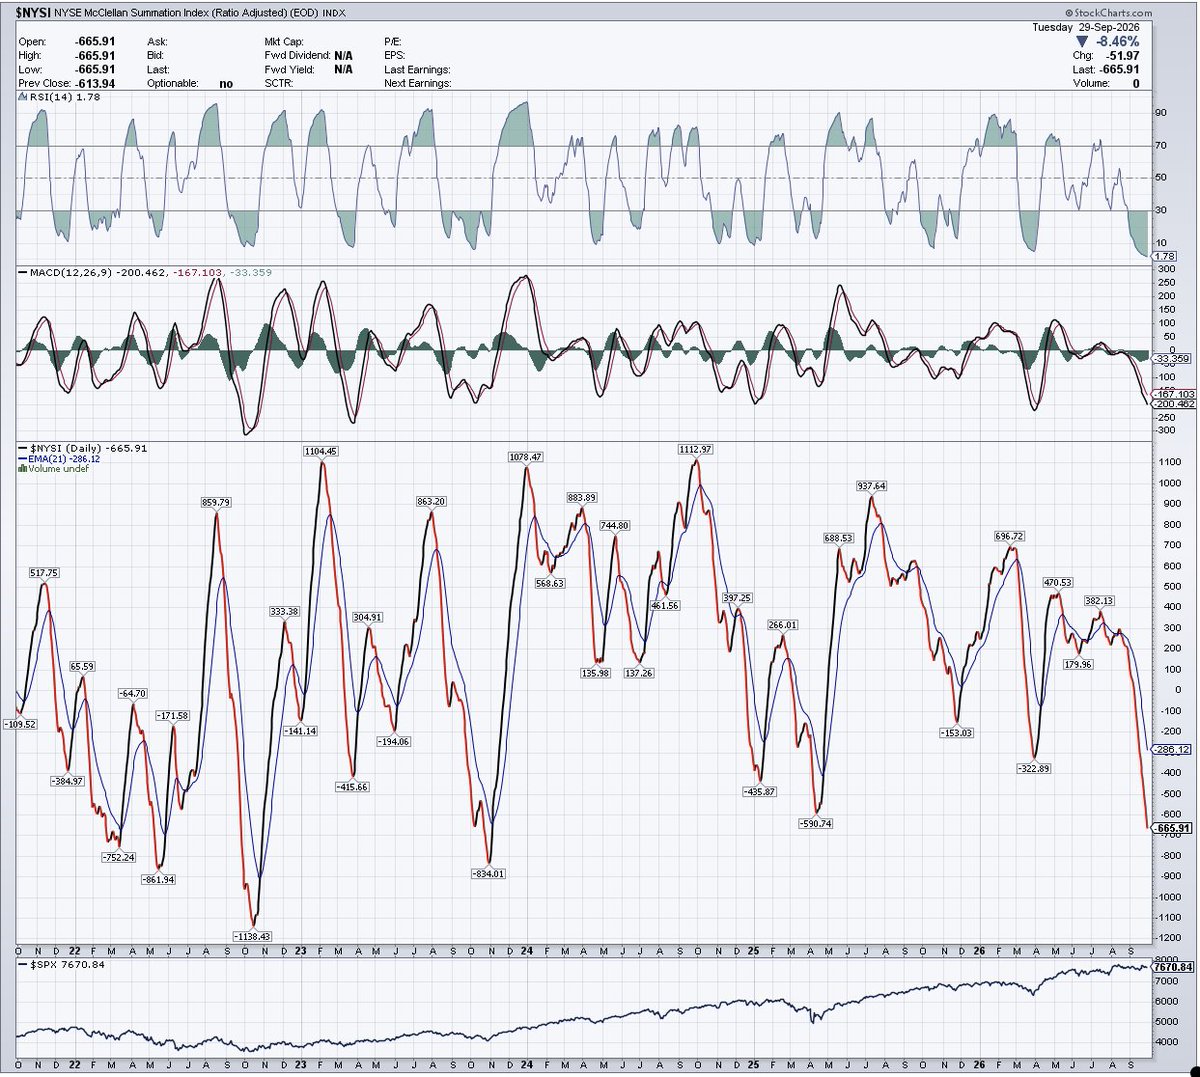Click the 470.53 peak label
Image resolution: width=1200 pixels, height=1077 pixels.
1058,582
